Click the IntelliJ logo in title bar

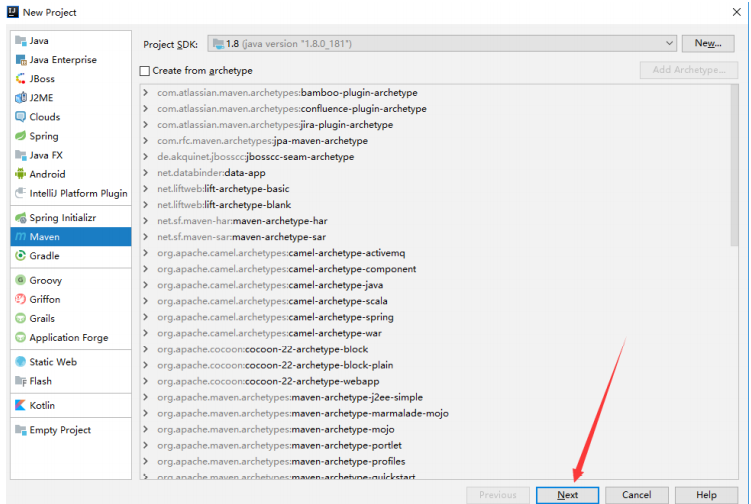click(x=13, y=12)
